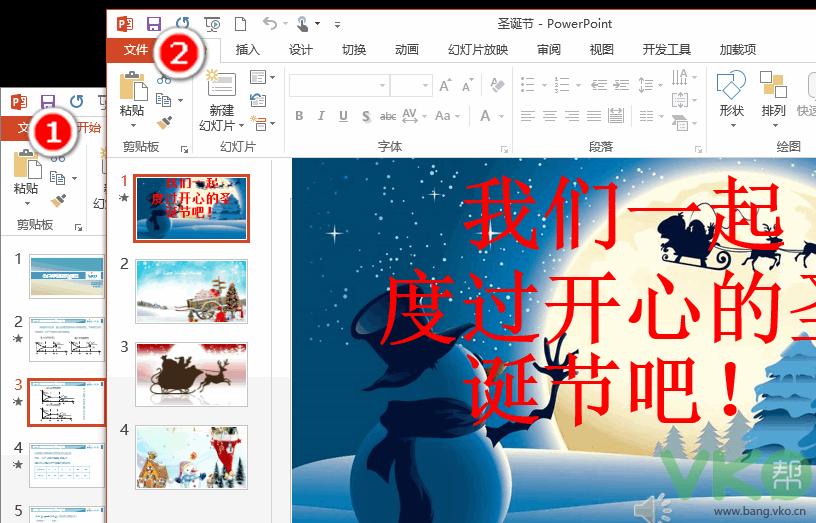The image size is (816, 523).
Task: Switch to 加载项 tab
Action: click(x=737, y=49)
